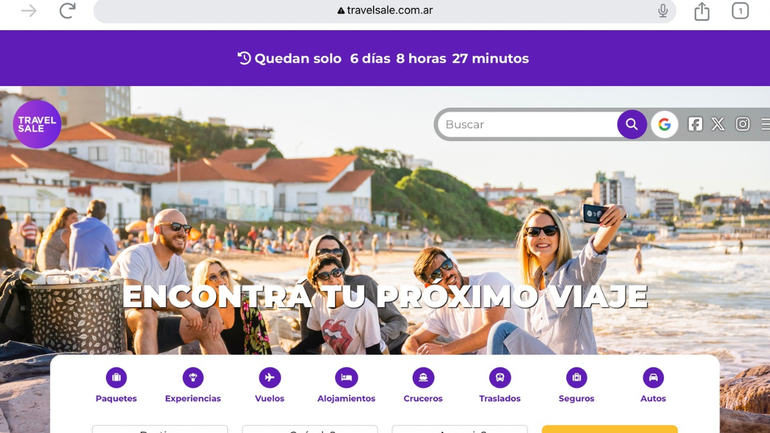Open the browser tabs counter
The height and width of the screenshot is (433, 770).
[740, 11]
